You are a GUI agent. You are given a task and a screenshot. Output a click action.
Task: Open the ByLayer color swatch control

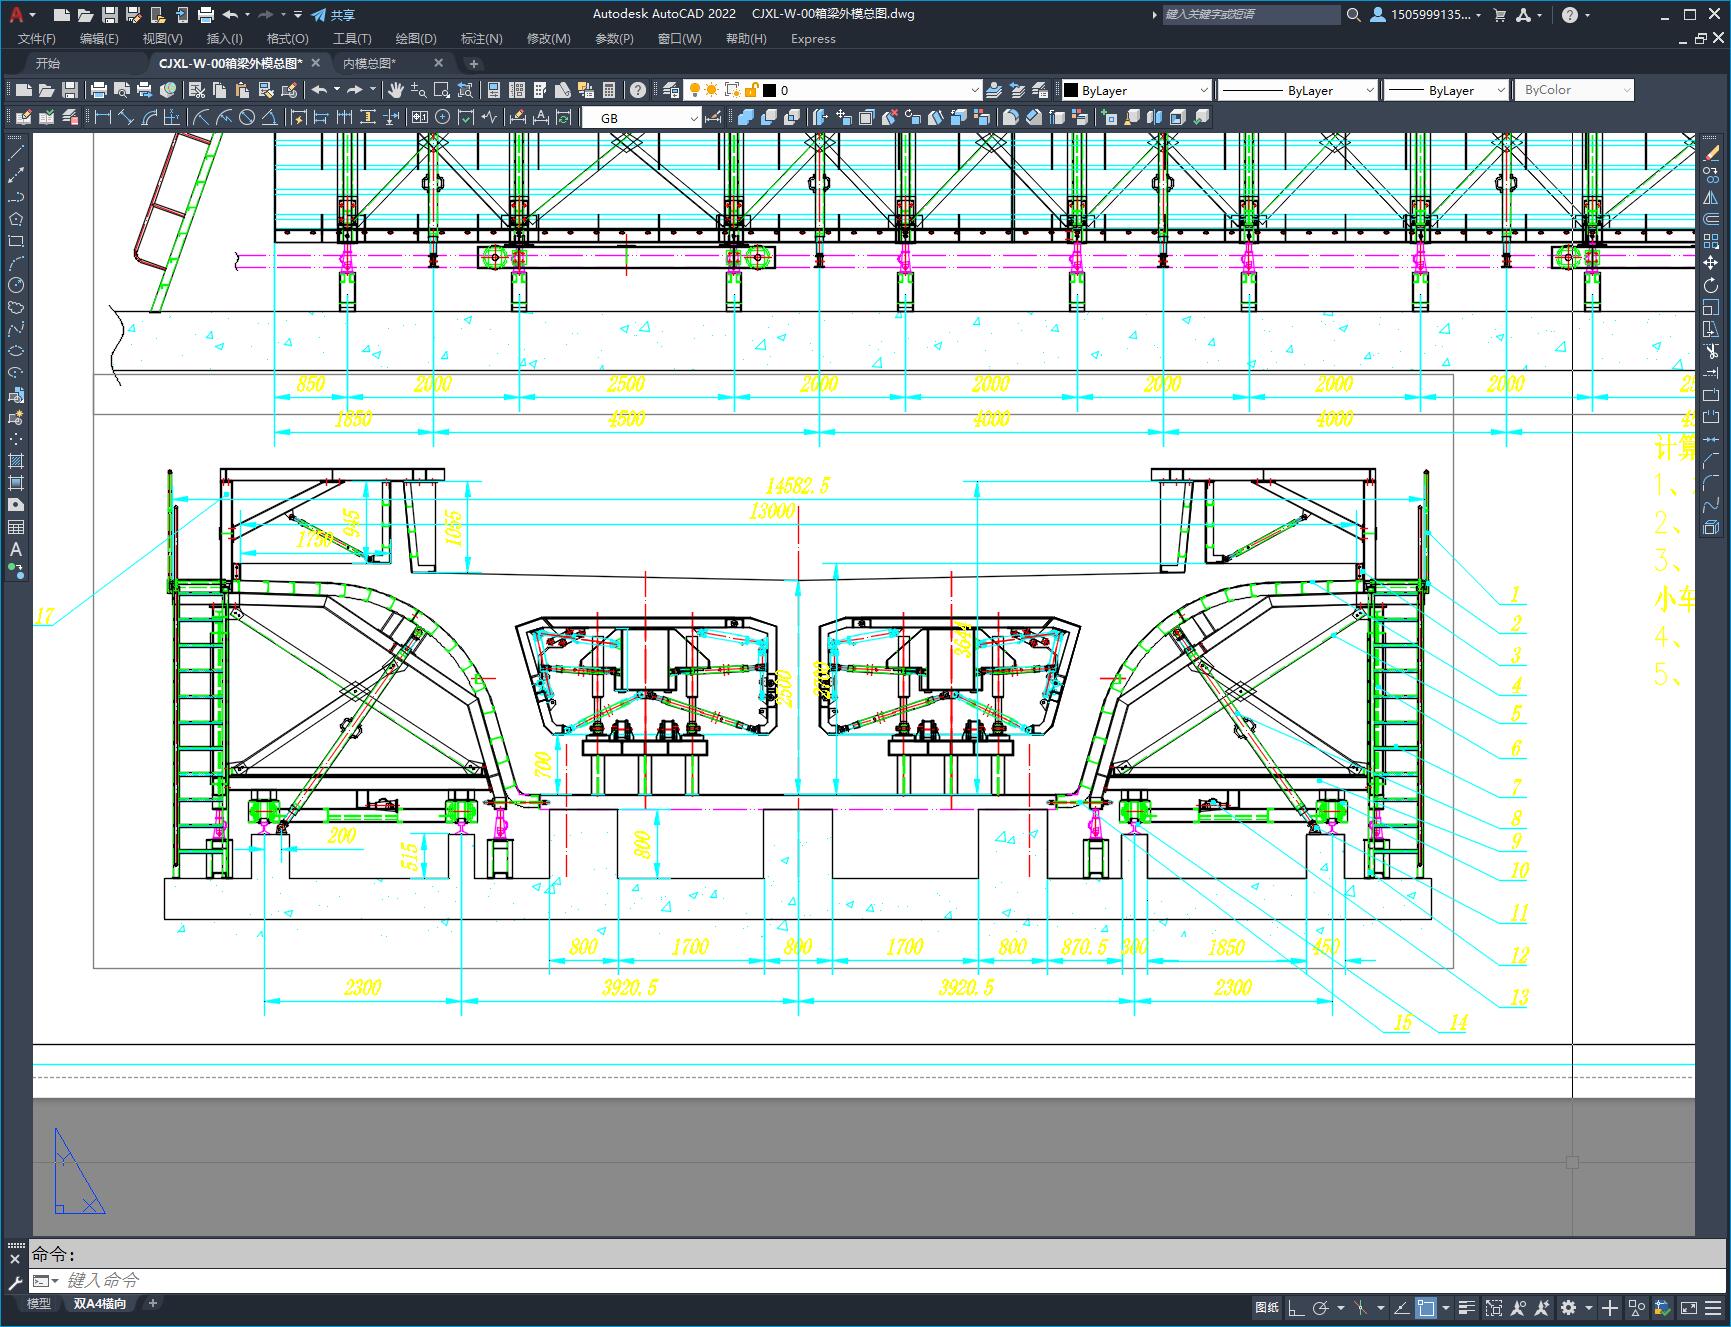pos(1135,90)
